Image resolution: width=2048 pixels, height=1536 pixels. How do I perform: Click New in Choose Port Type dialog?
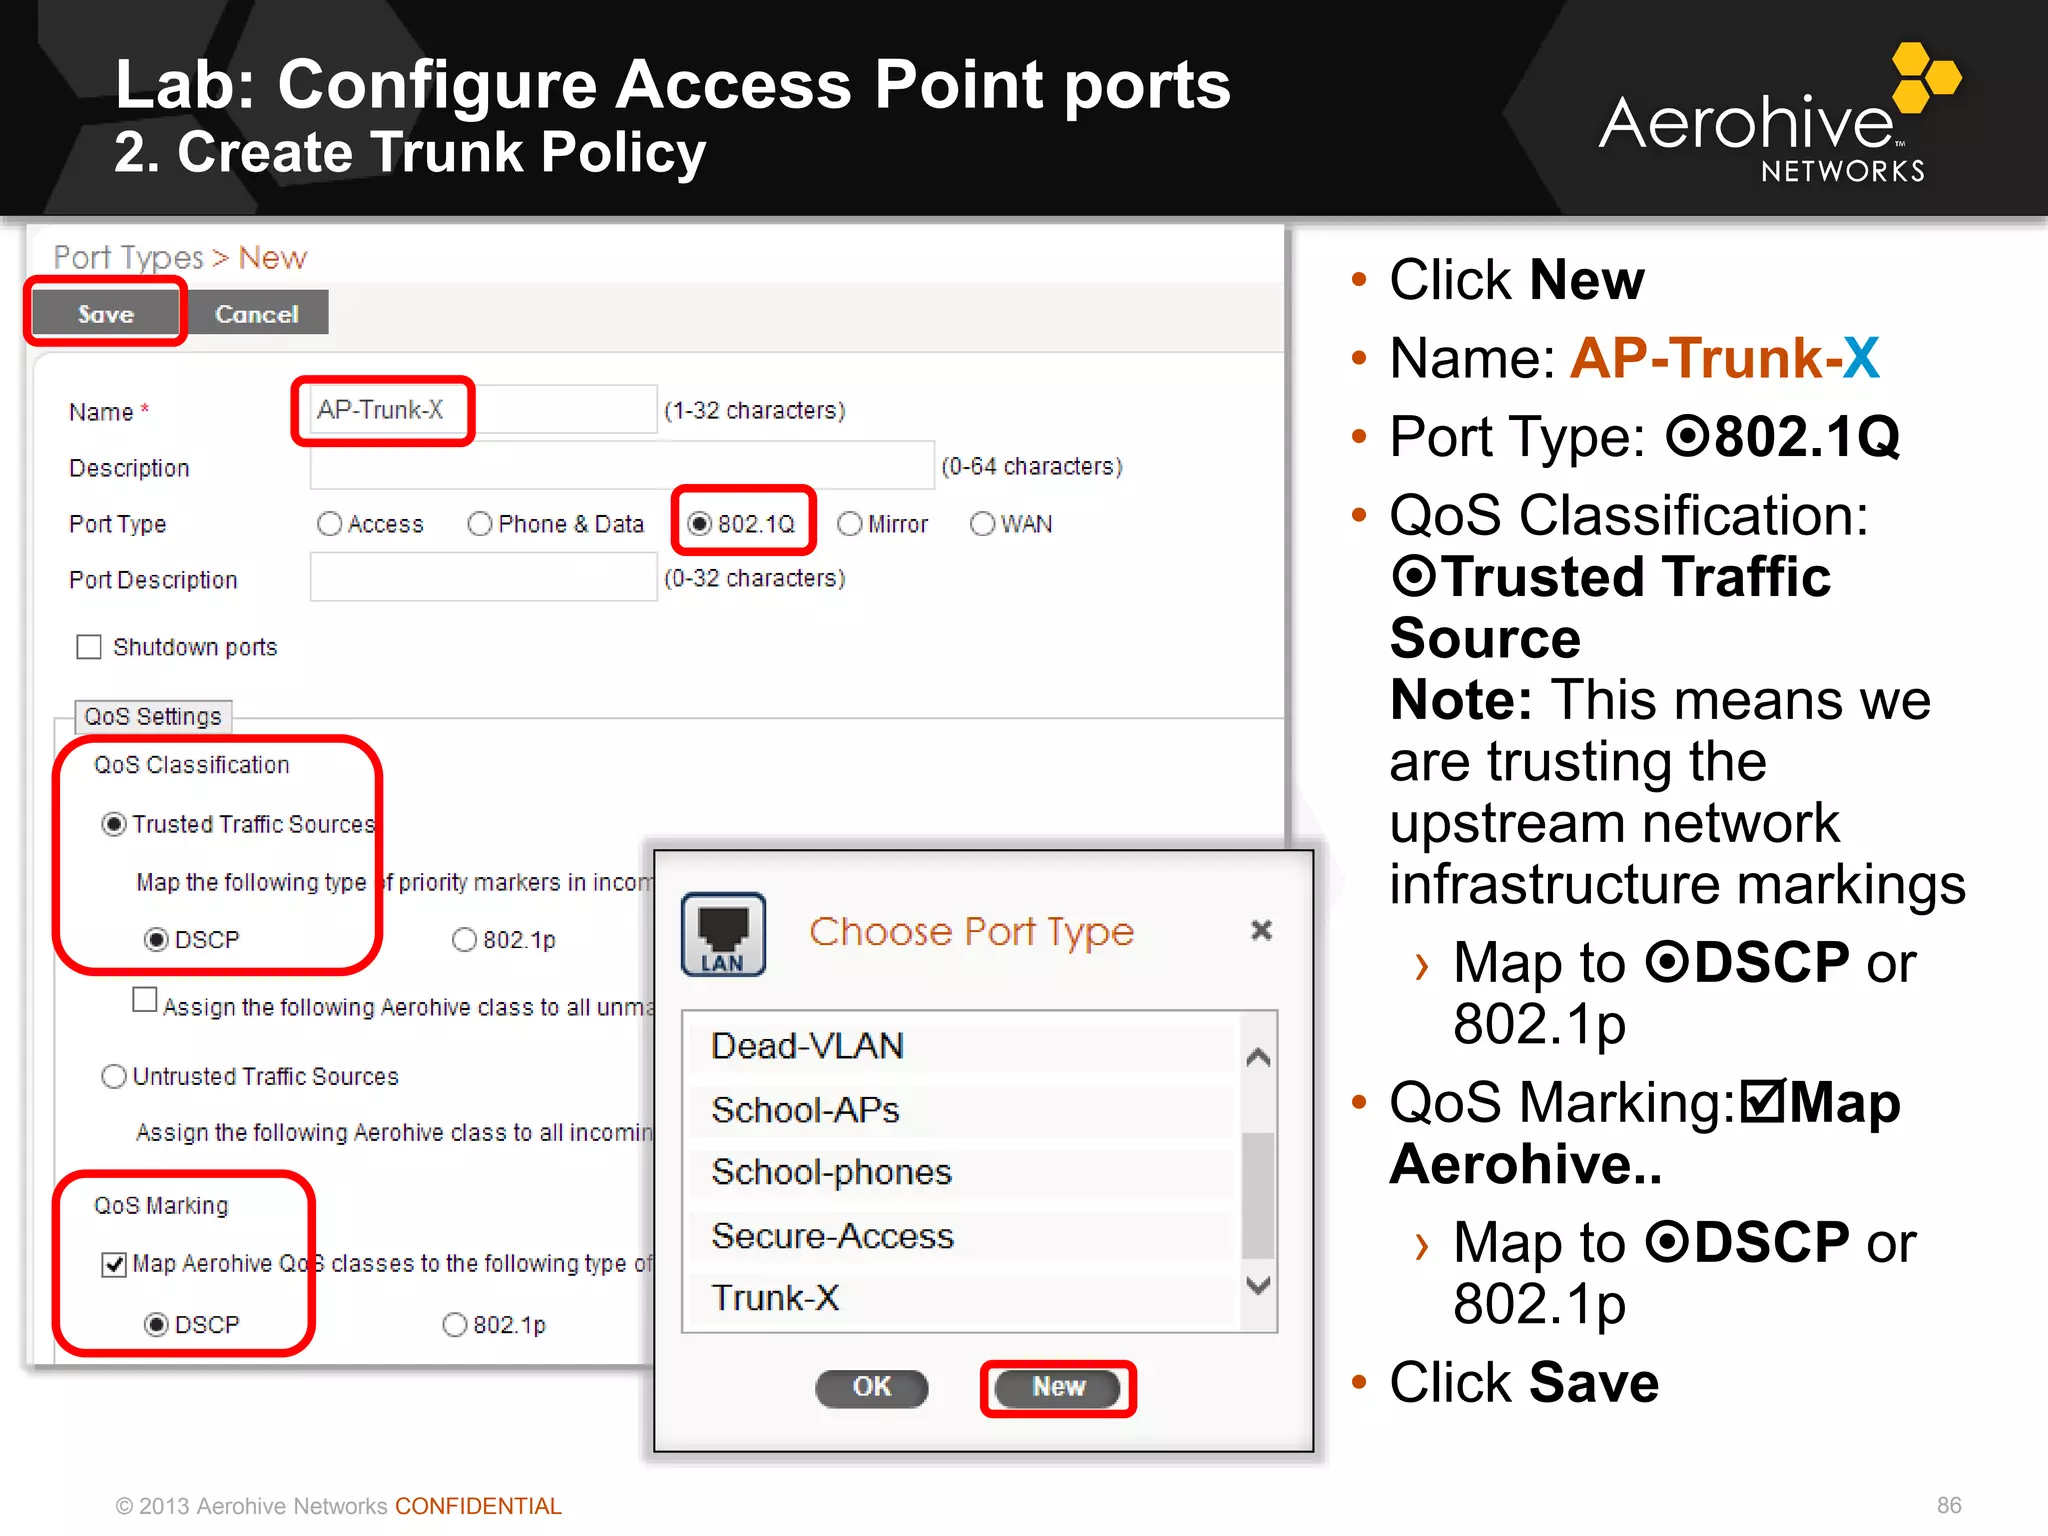click(1058, 1388)
